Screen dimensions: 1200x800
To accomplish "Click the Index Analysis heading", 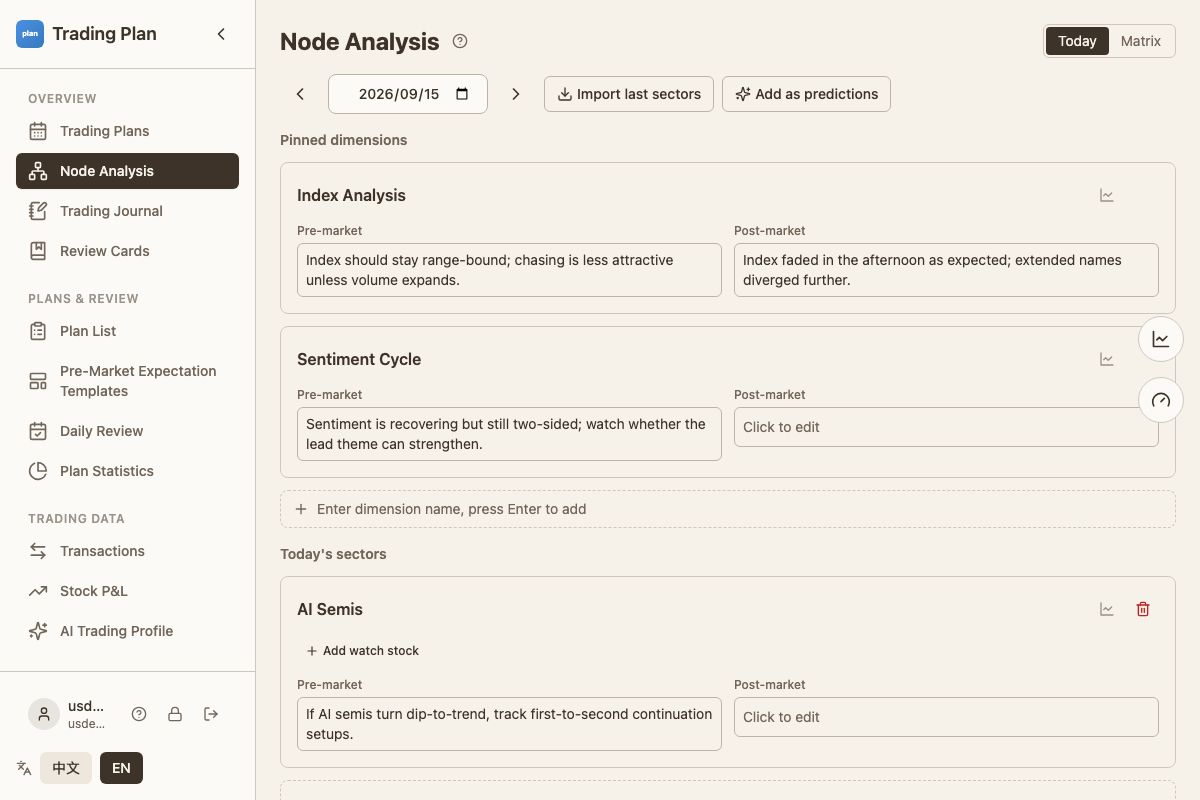I will tap(351, 195).
